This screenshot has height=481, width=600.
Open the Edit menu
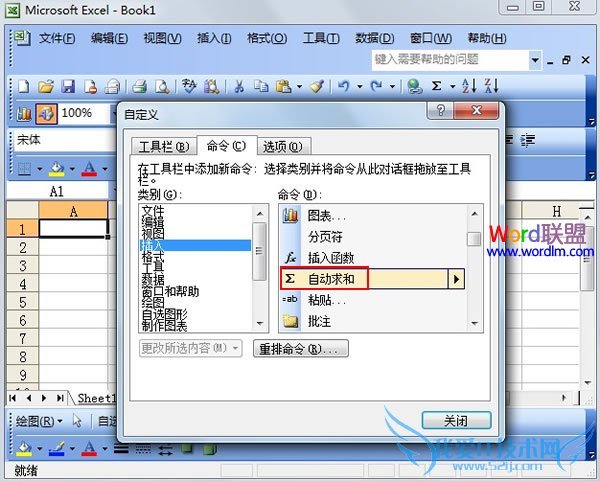(x=109, y=38)
